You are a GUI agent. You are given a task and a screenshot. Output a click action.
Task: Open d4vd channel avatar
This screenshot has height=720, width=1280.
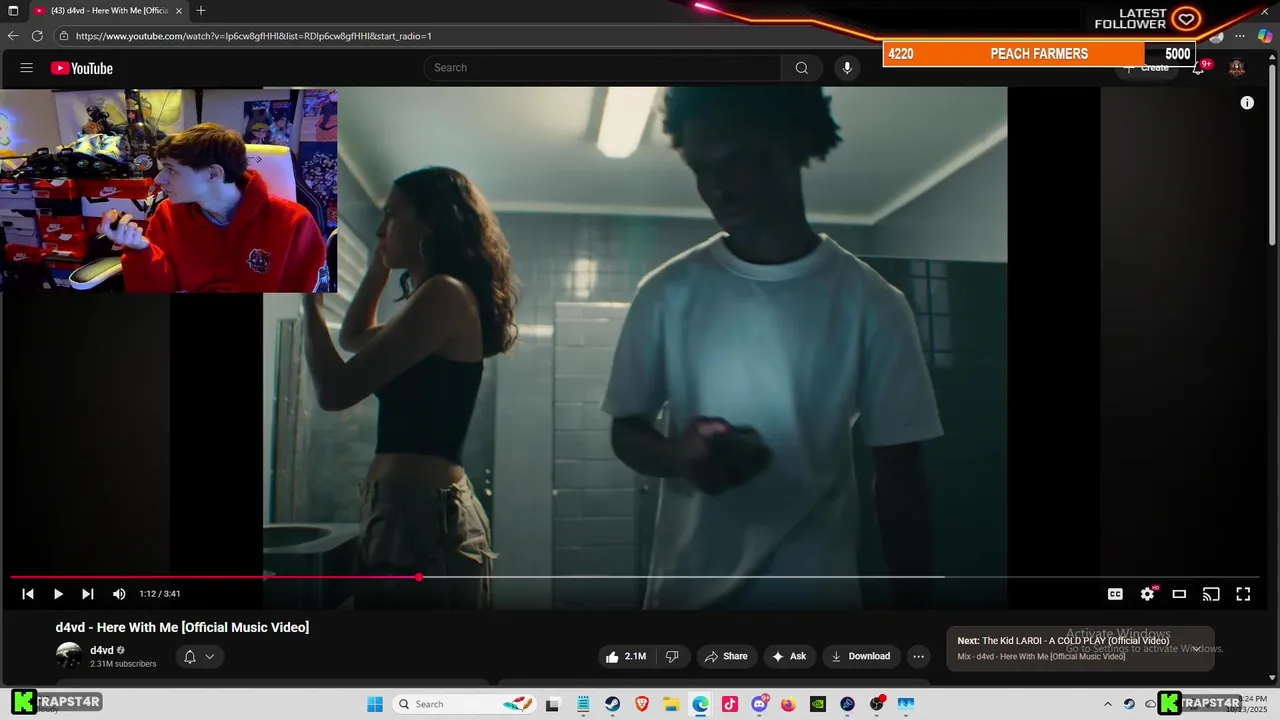click(x=69, y=656)
